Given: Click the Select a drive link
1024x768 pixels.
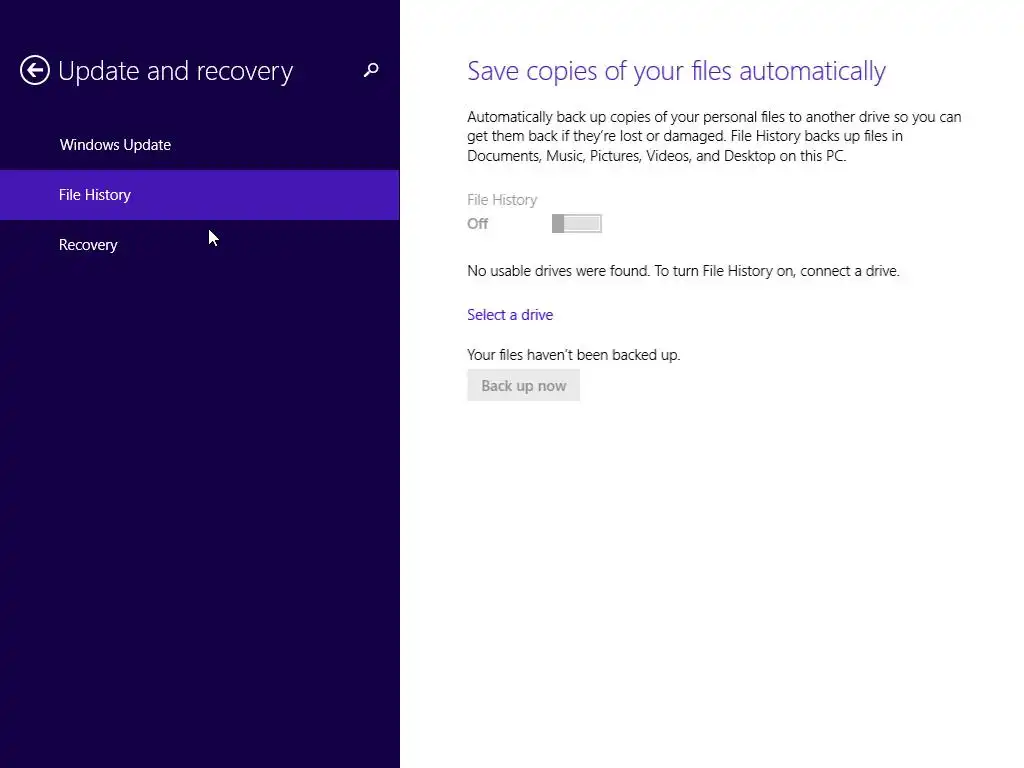Looking at the screenshot, I should pos(510,315).
